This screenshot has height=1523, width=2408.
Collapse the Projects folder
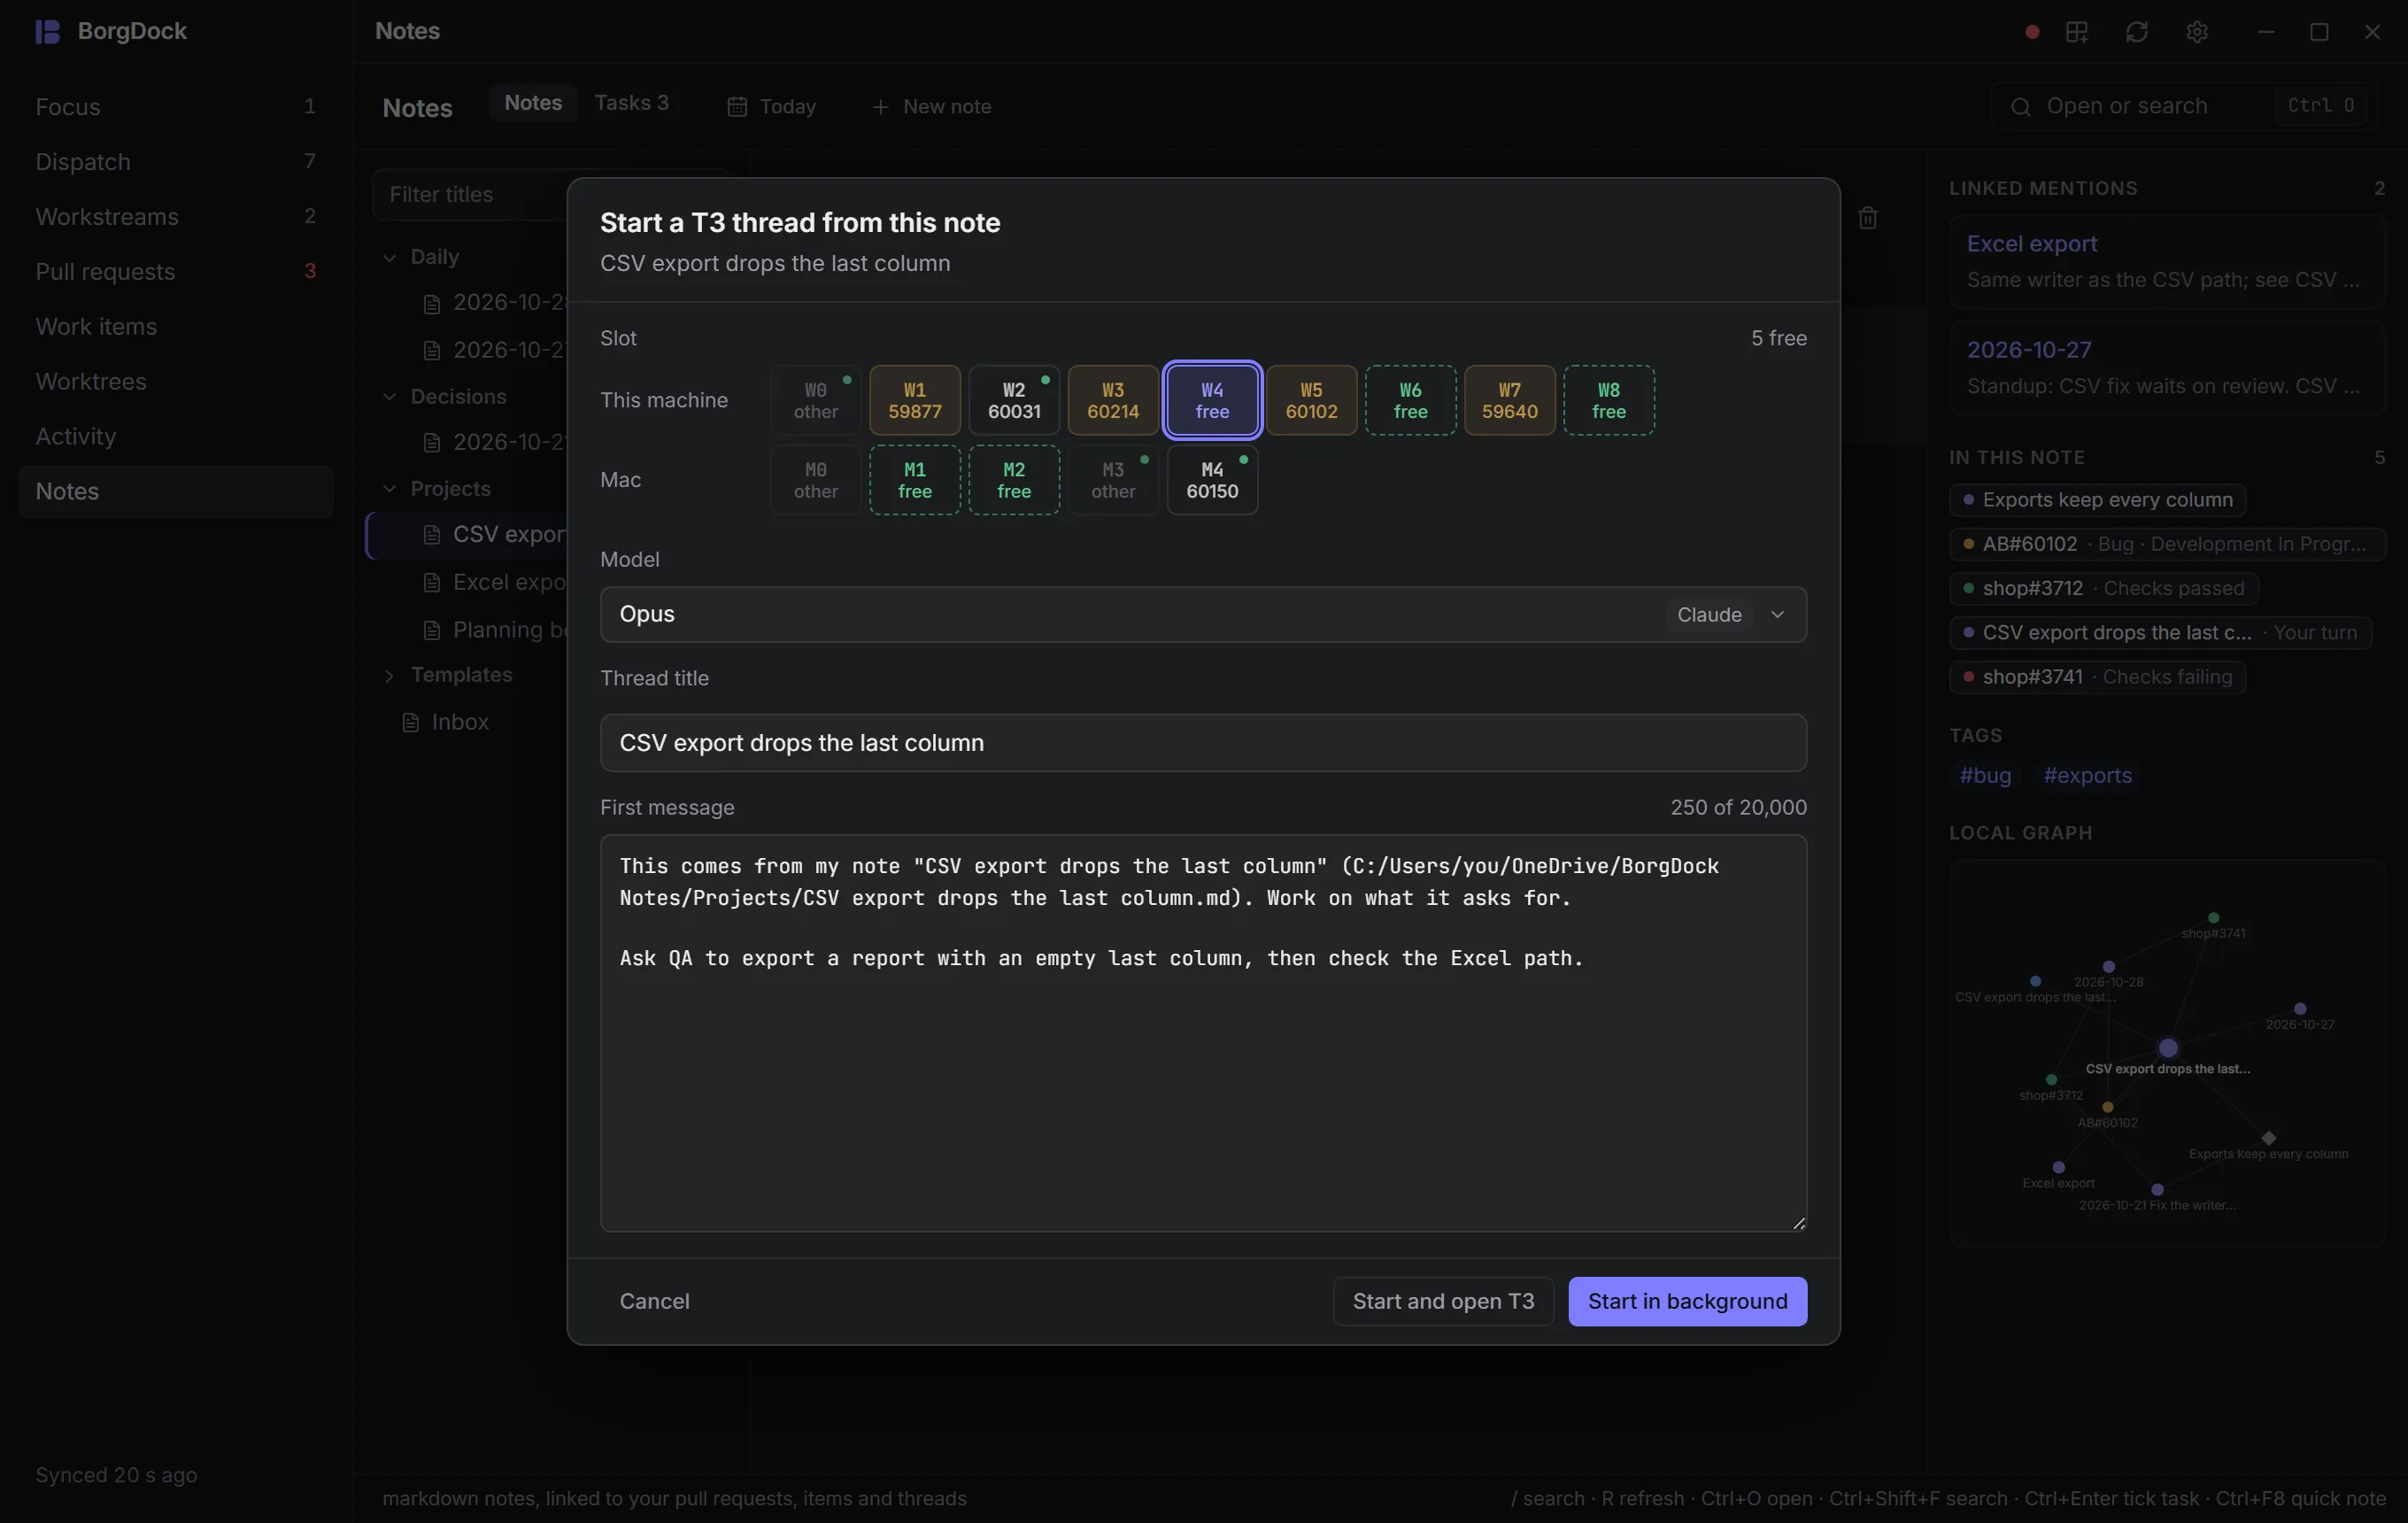[x=389, y=489]
